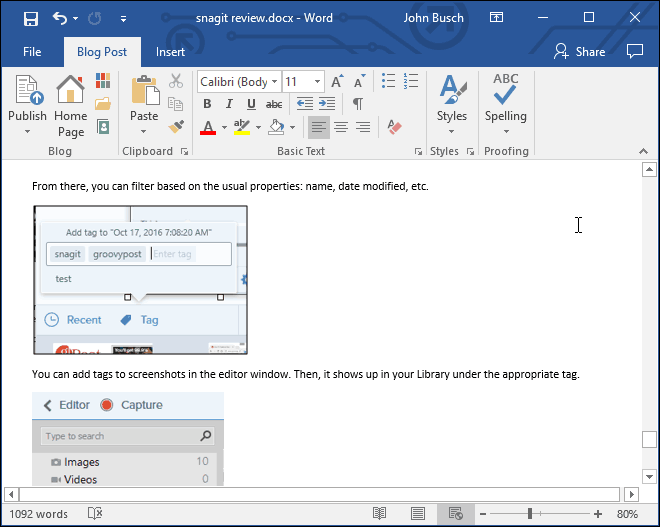
Task: Click the vertical scrollbar down arrow
Action: (649, 476)
